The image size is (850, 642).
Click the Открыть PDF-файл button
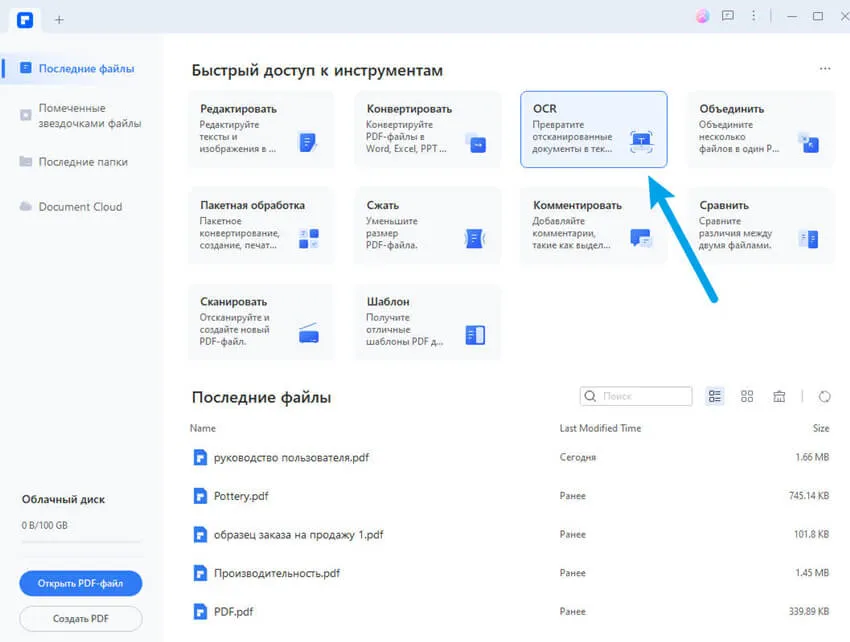point(80,583)
